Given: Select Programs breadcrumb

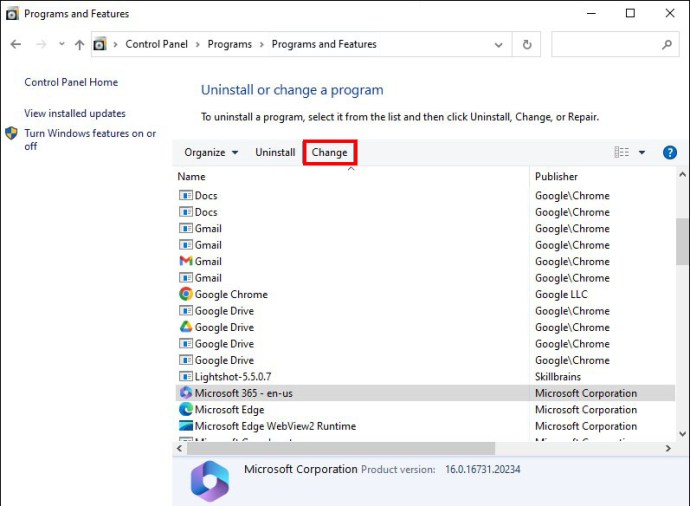Looking at the screenshot, I should (x=230, y=44).
